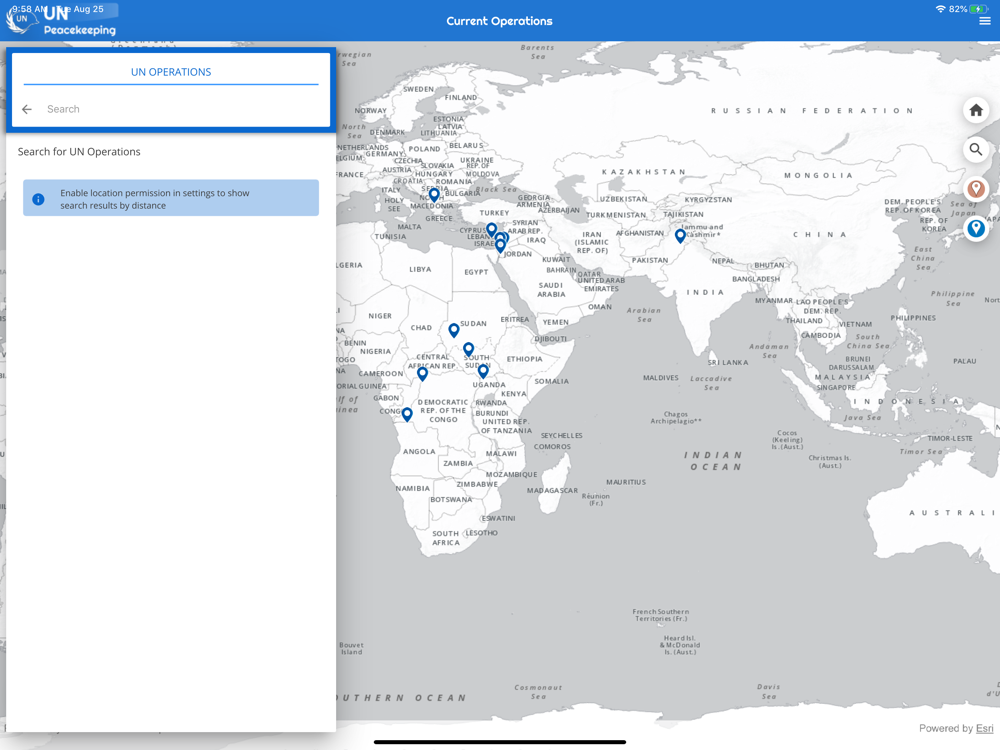
Task: Select the marker near Uganda border
Action: tap(483, 371)
